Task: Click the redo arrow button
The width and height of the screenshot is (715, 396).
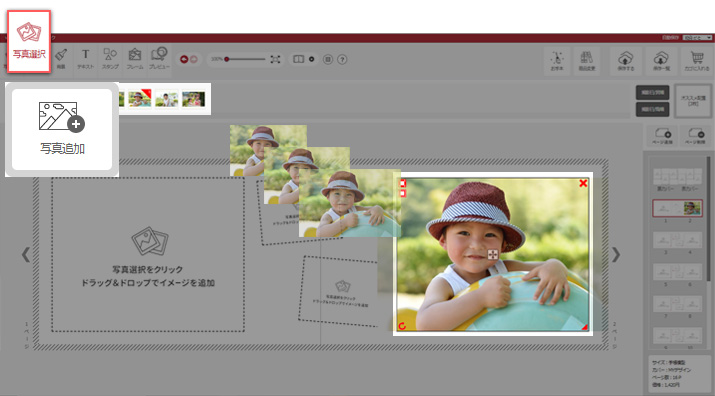Action: tap(194, 59)
